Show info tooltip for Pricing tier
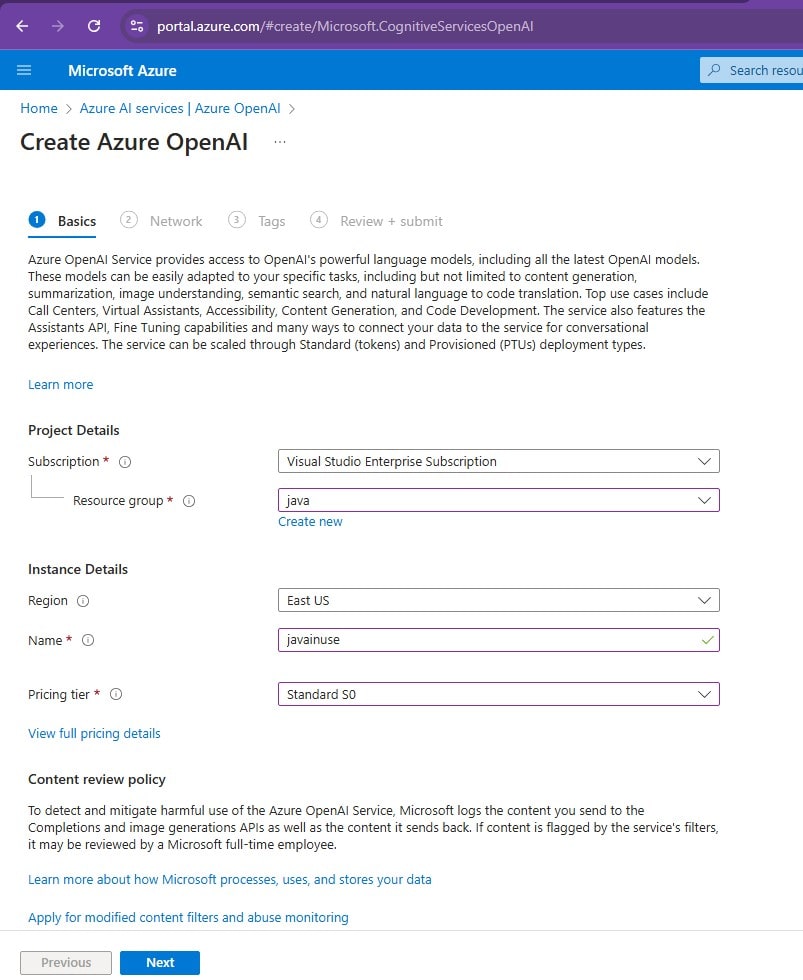This screenshot has height=980, width=803. [116, 694]
